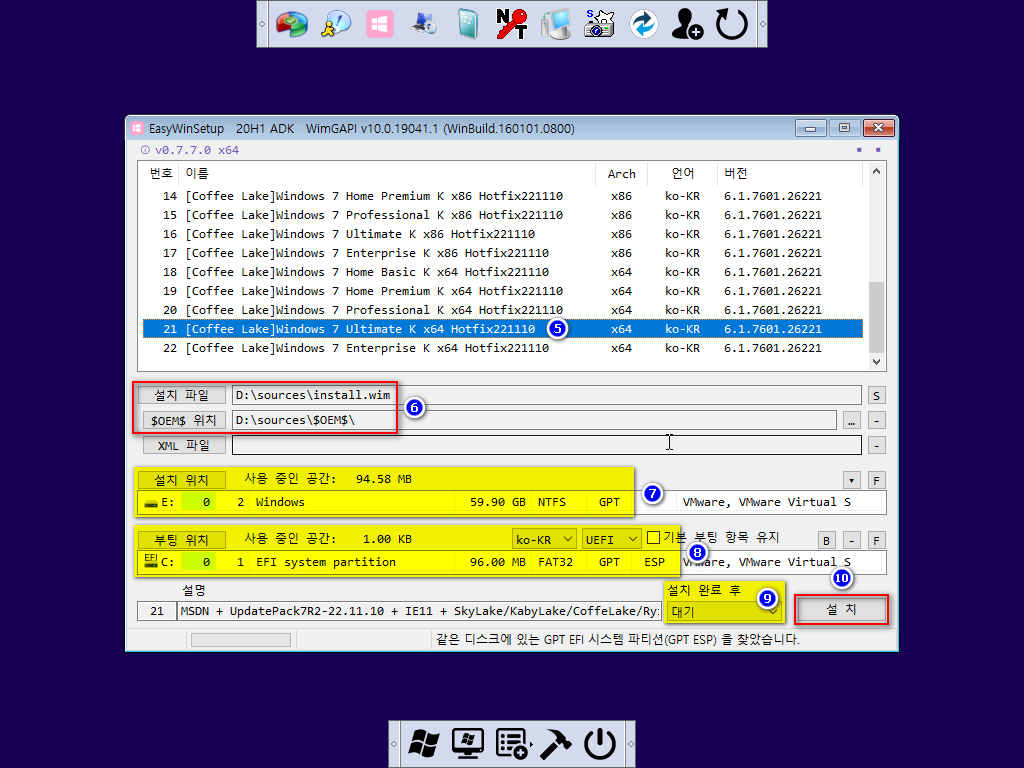
Task: Select row 14 Windows 7 Home Premium K x86
Action: click(x=503, y=196)
